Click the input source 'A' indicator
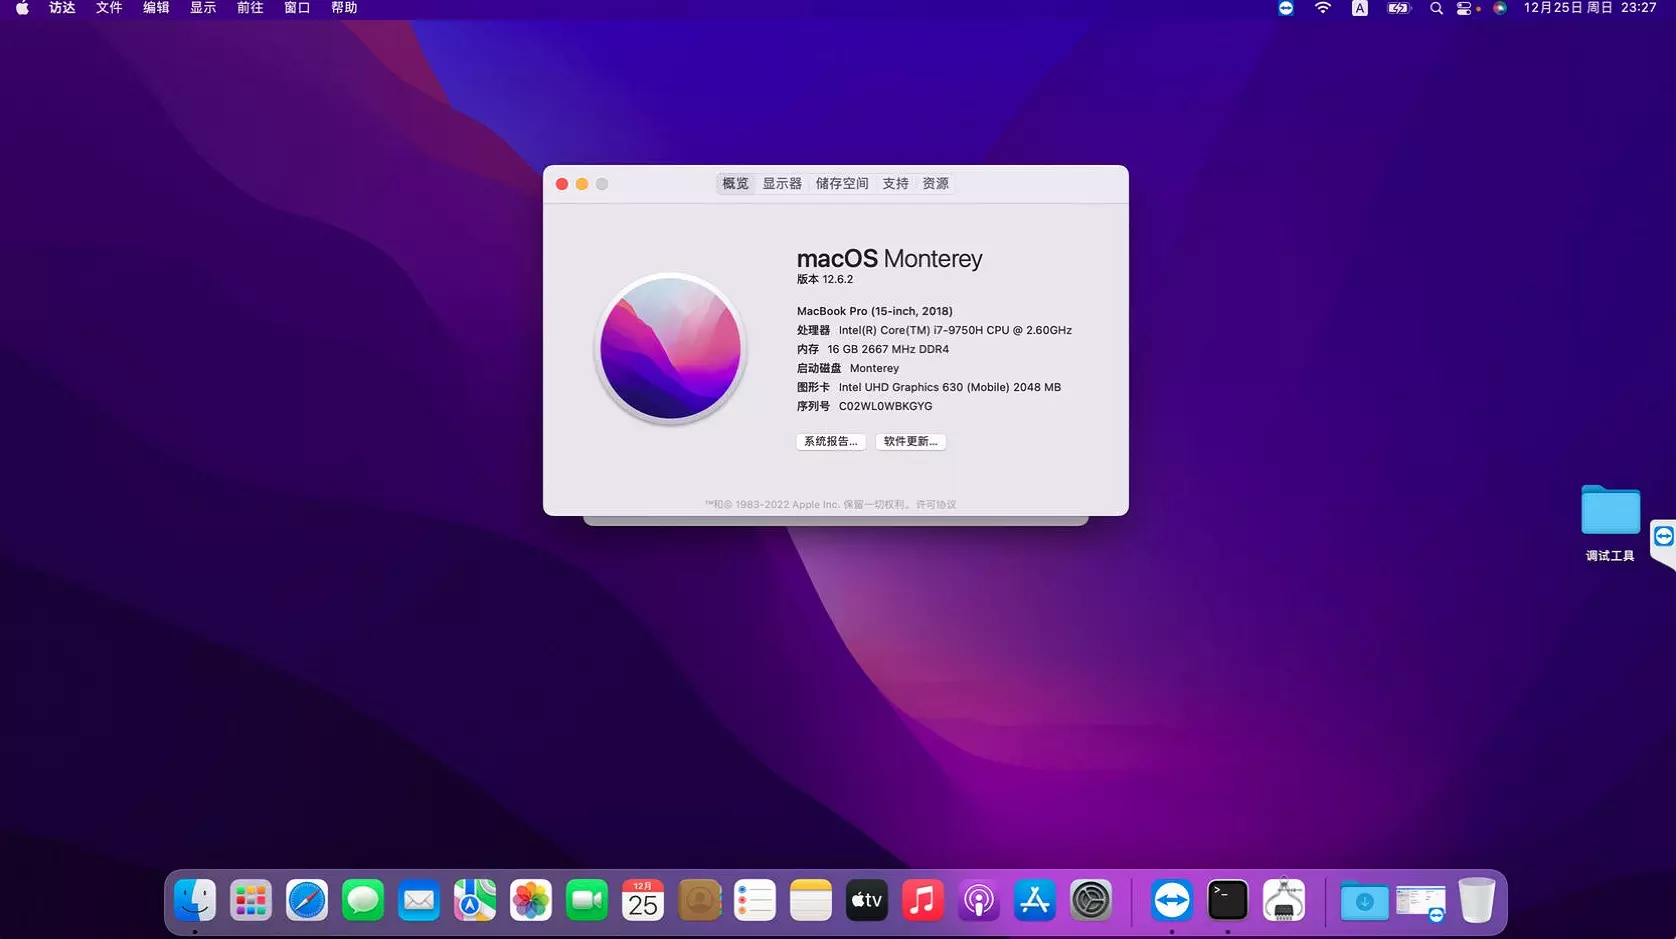1676x939 pixels. pyautogui.click(x=1360, y=8)
